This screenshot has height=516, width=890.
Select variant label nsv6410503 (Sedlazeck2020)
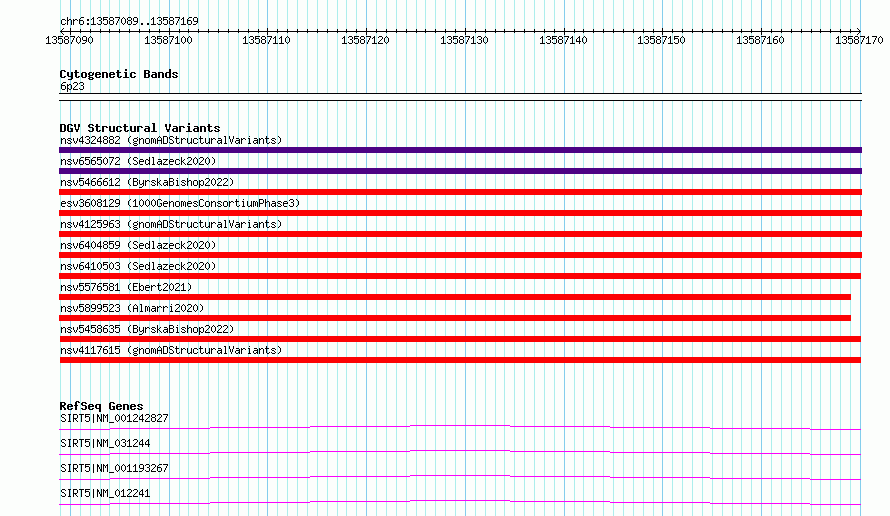(x=138, y=266)
